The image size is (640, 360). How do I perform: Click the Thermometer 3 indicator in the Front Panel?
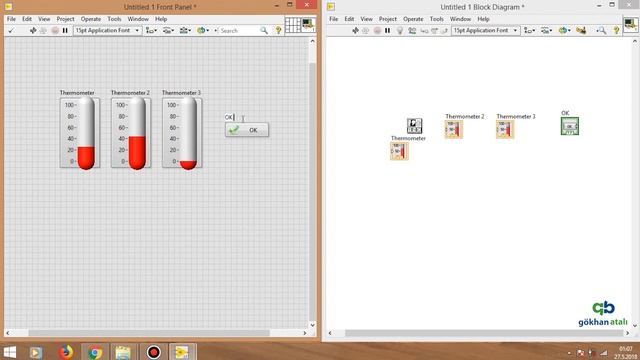point(182,133)
